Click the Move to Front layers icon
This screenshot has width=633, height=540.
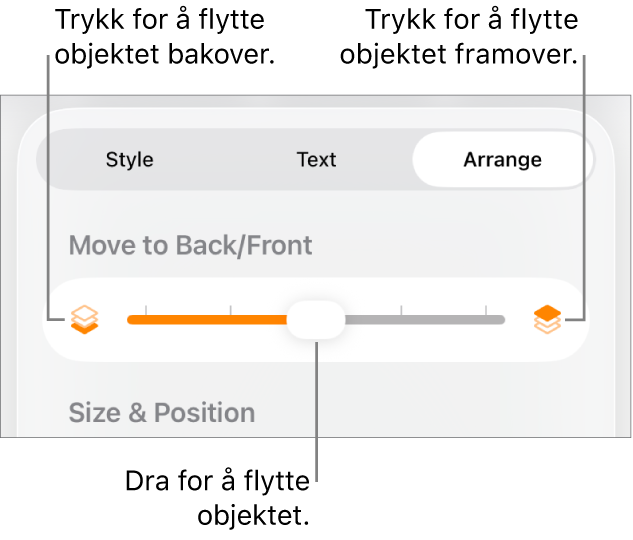point(546,320)
